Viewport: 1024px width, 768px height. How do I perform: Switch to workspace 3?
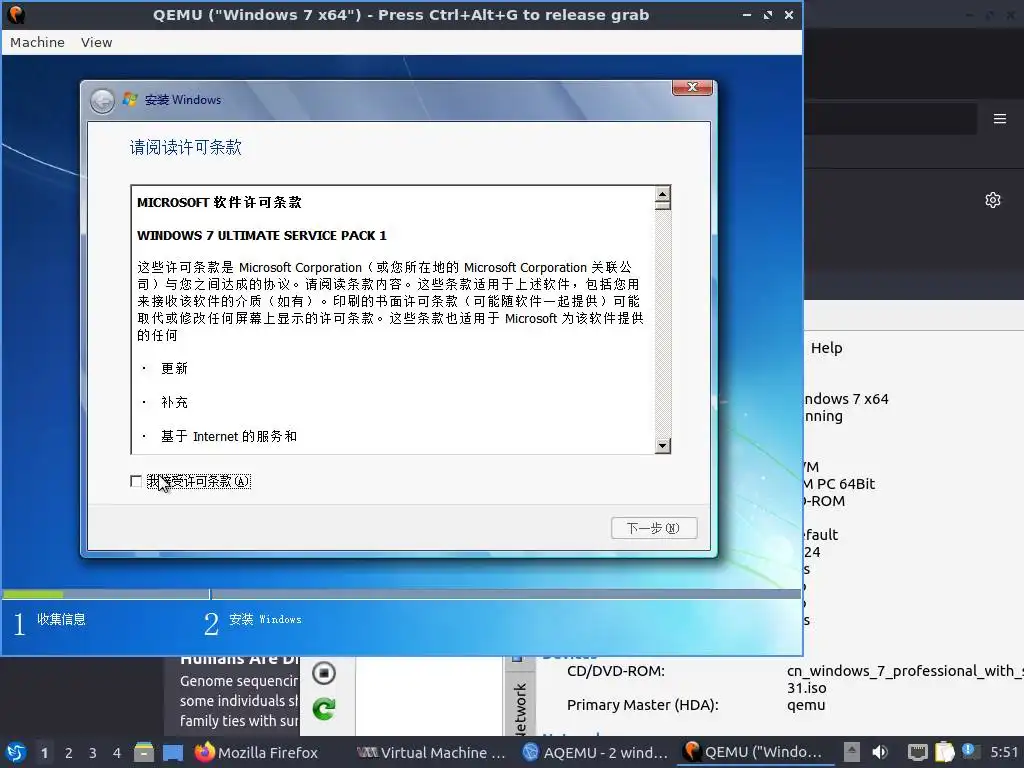click(93, 753)
